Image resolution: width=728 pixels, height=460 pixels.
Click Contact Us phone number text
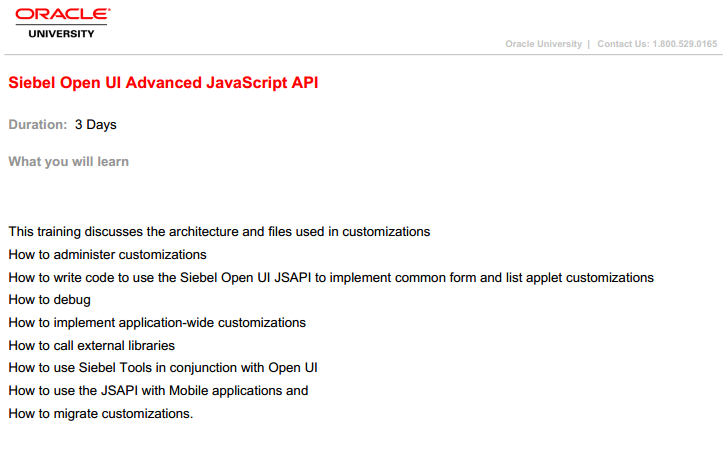point(657,44)
